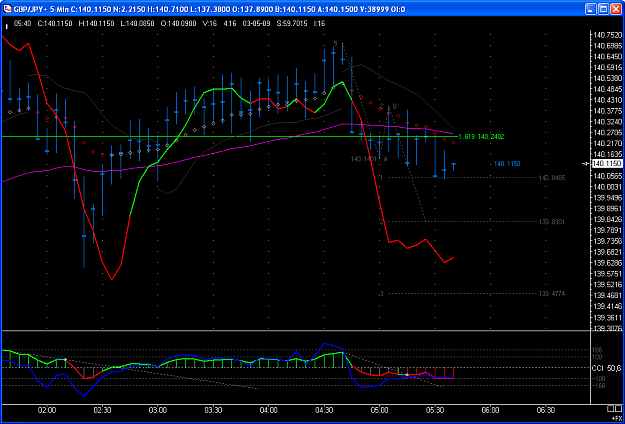This screenshot has width=625, height=424.
Task: Click the S:59.7015 value in data line
Action: coord(292,24)
